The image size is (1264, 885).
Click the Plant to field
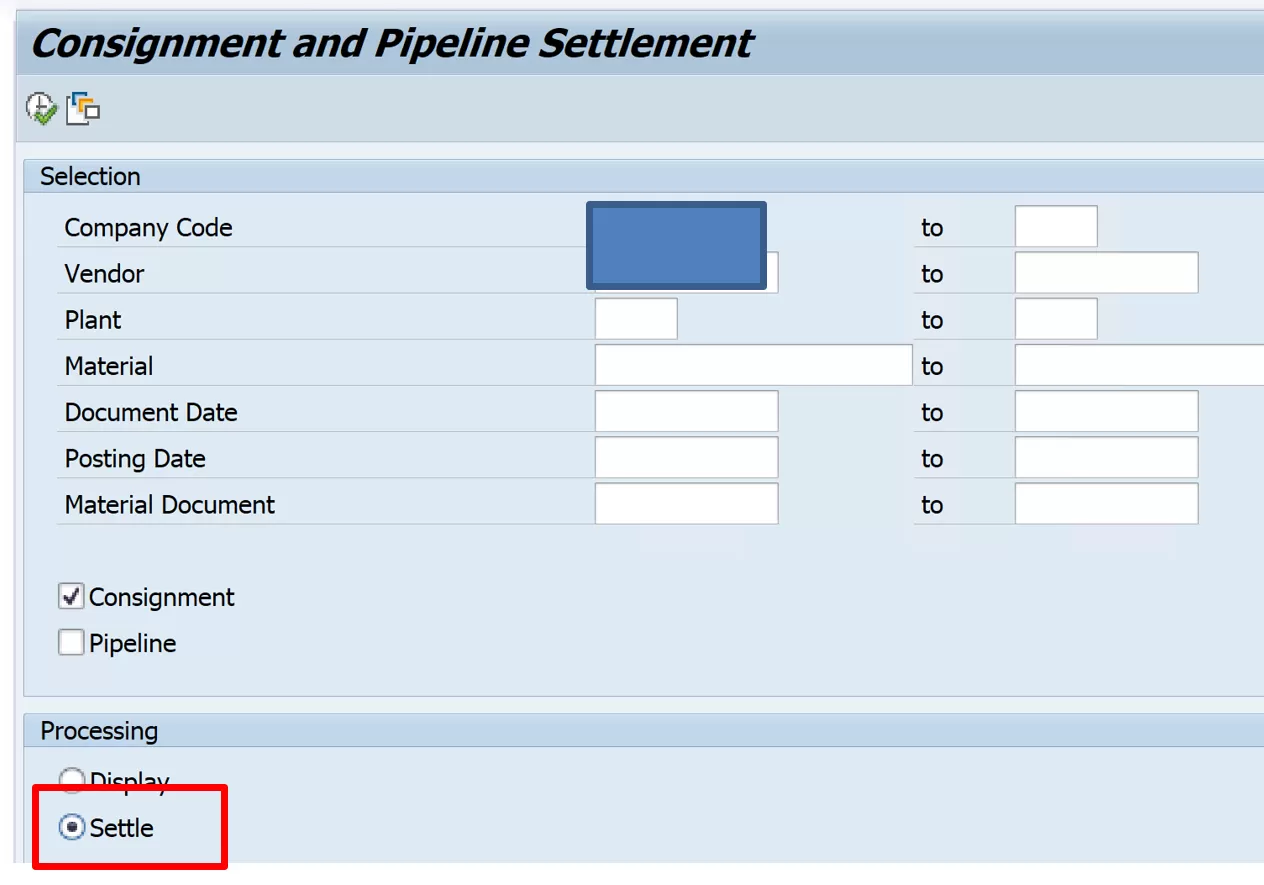pos(1056,320)
